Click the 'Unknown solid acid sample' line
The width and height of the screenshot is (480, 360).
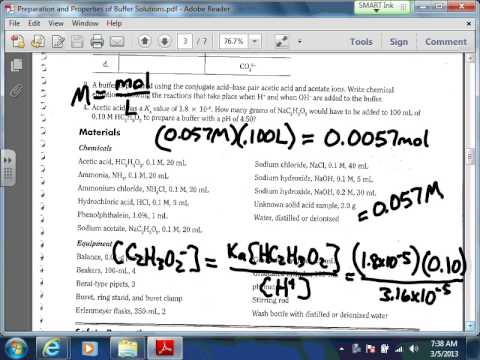pyautogui.click(x=305, y=205)
